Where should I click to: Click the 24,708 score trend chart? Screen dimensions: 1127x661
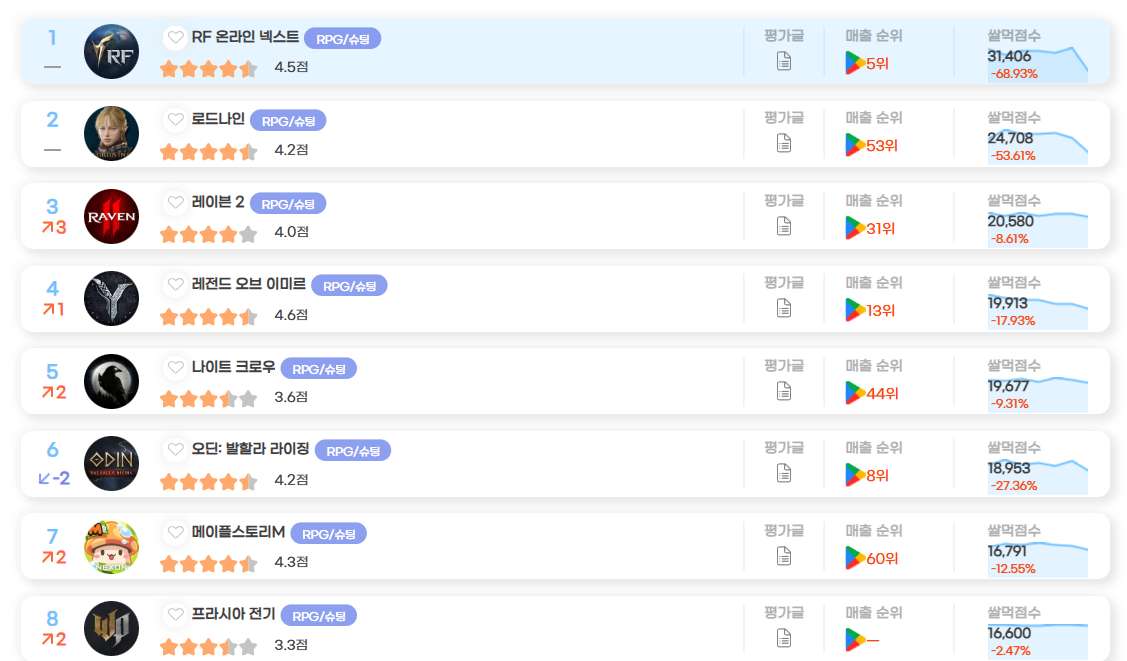pos(1037,147)
